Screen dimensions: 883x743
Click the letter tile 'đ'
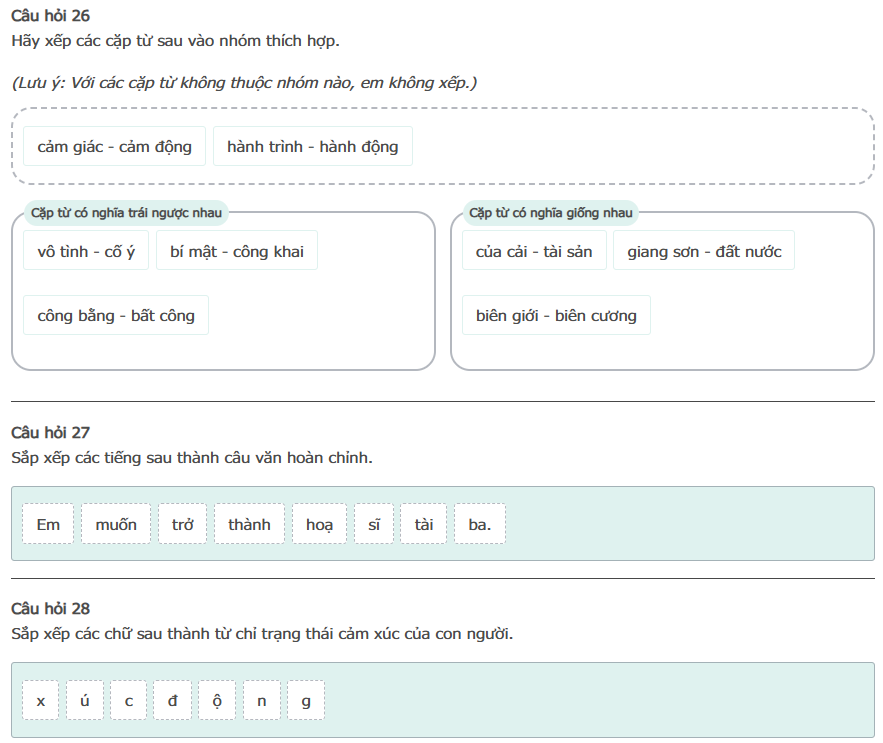[173, 701]
